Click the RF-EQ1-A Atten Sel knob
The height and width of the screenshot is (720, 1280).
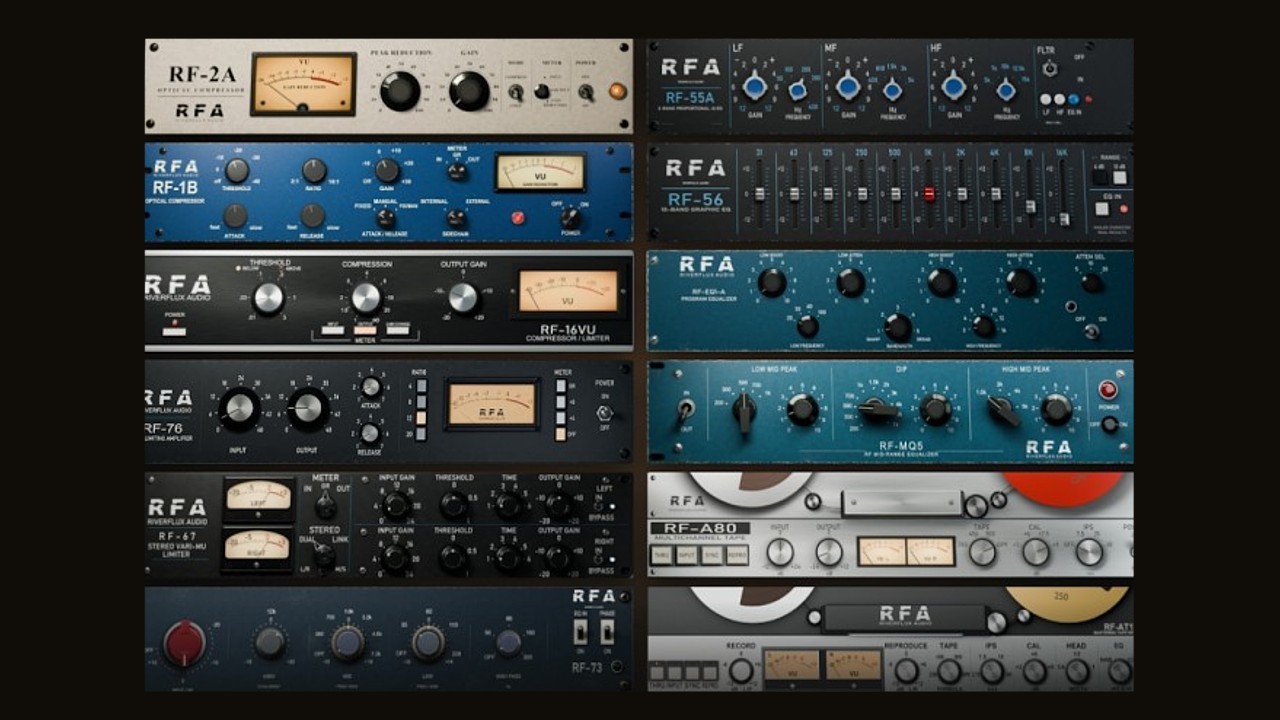click(x=1092, y=283)
